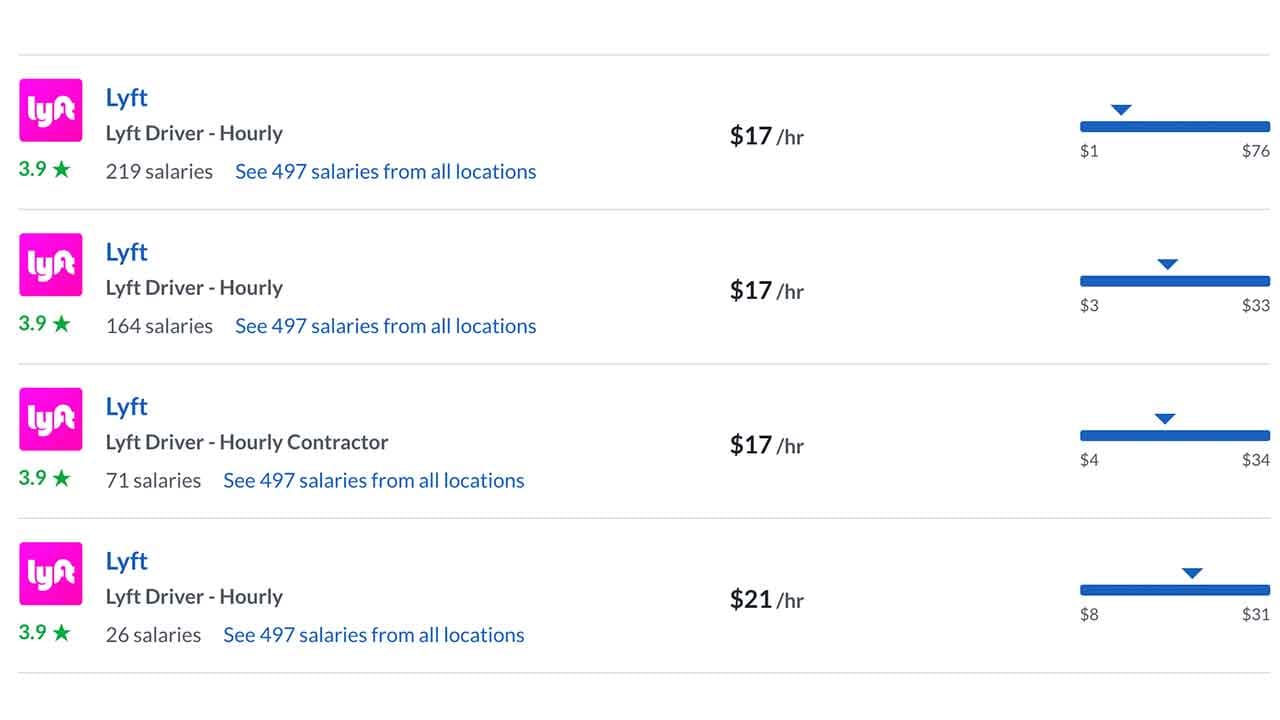
Task: Open the Lyft company link above 26 salaries
Action: [127, 562]
